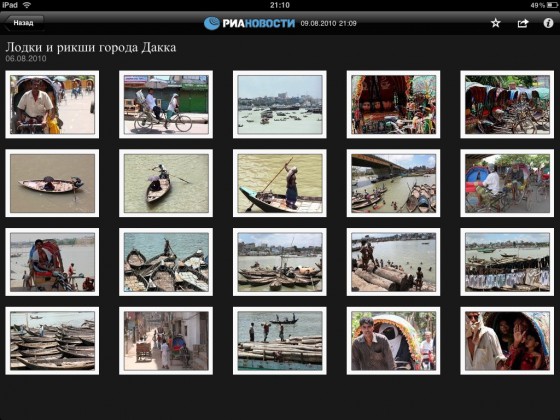Image resolution: width=560 pixels, height=420 pixels.
Task: Open photo of men on floating logs
Action: click(280, 341)
